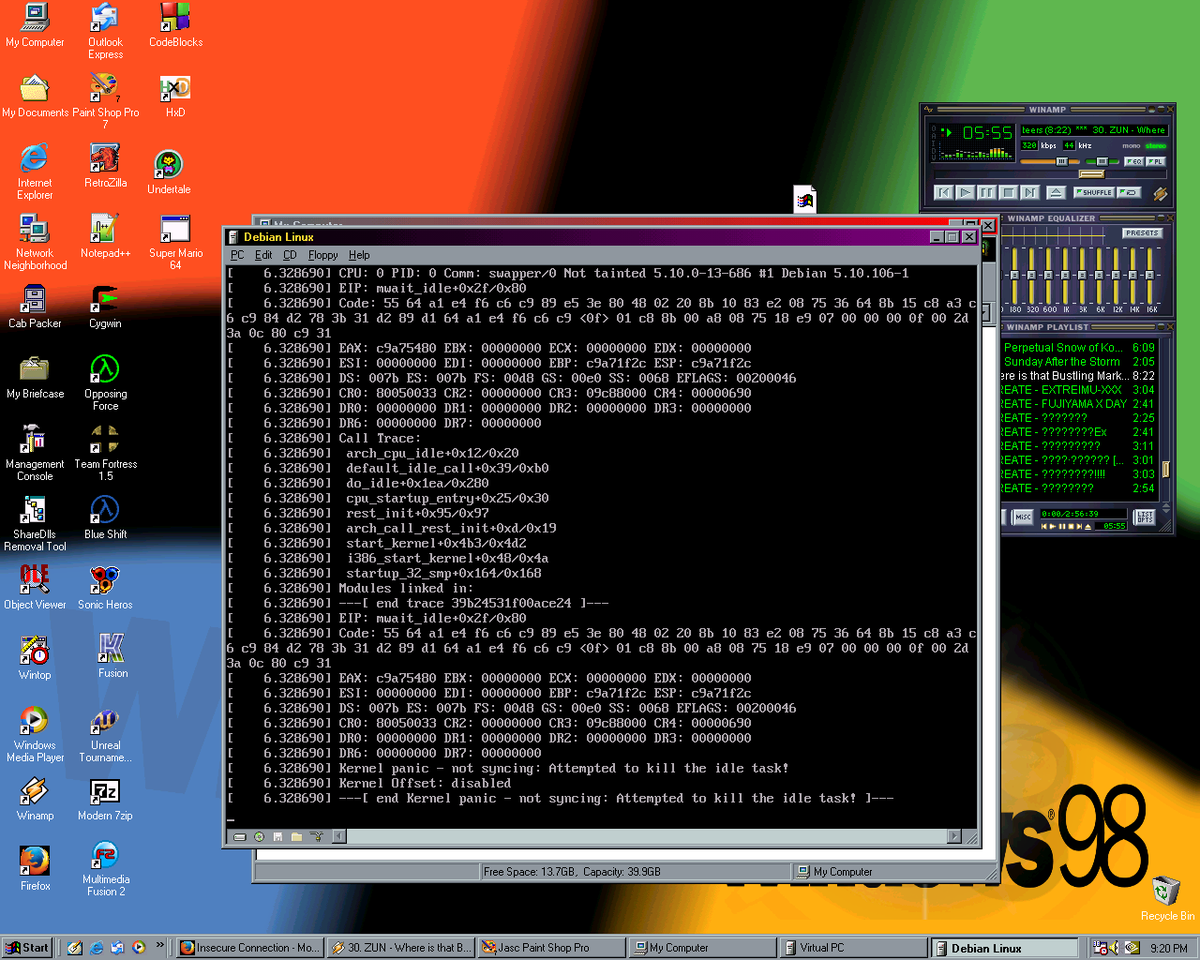The height and width of the screenshot is (960, 1200).
Task: Select the Team Fortress 1.5 icon
Action: click(x=105, y=452)
